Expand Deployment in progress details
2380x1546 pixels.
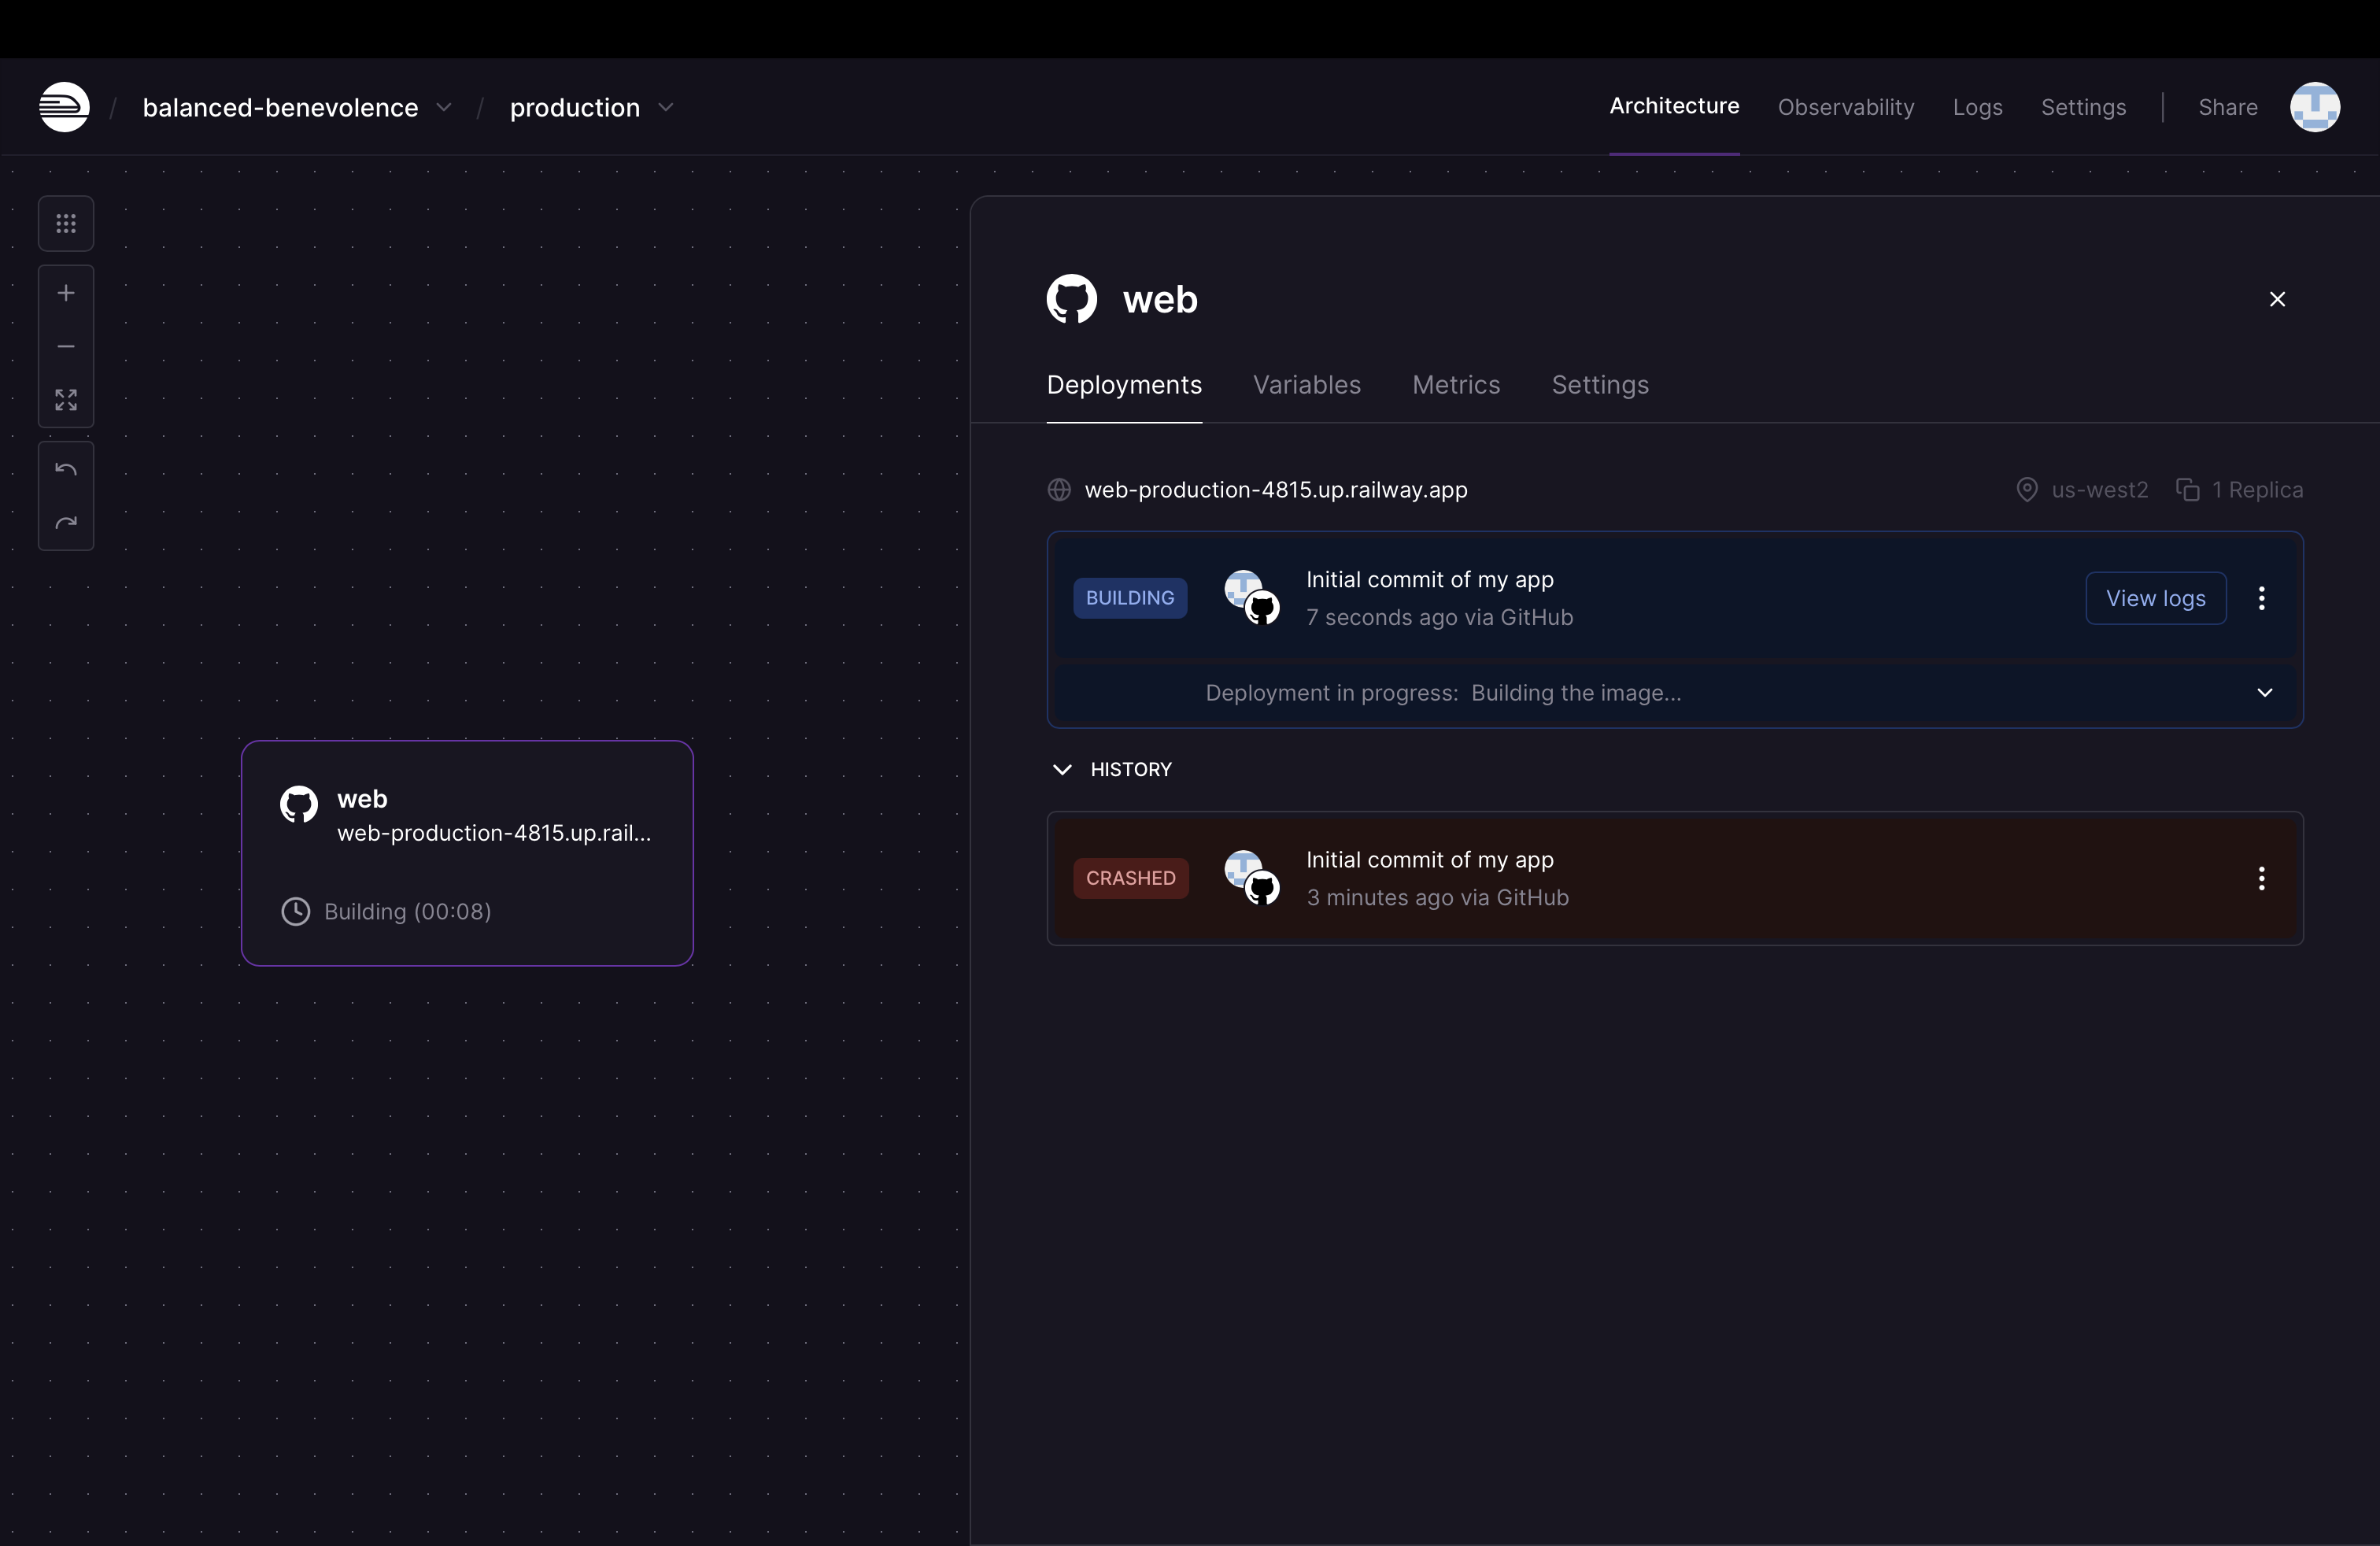[2264, 692]
